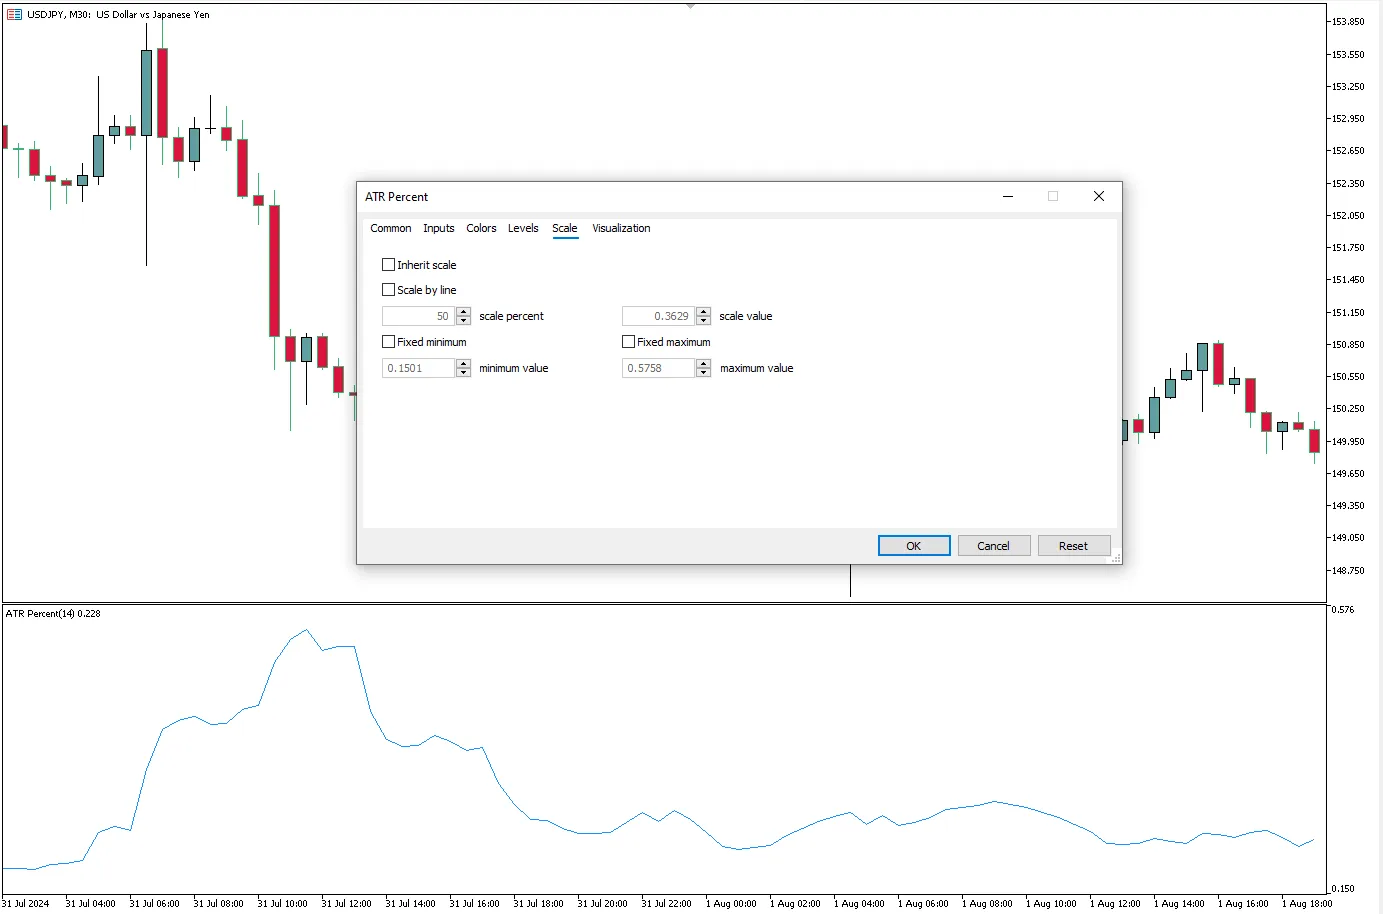Go to the Colors tab

481,229
